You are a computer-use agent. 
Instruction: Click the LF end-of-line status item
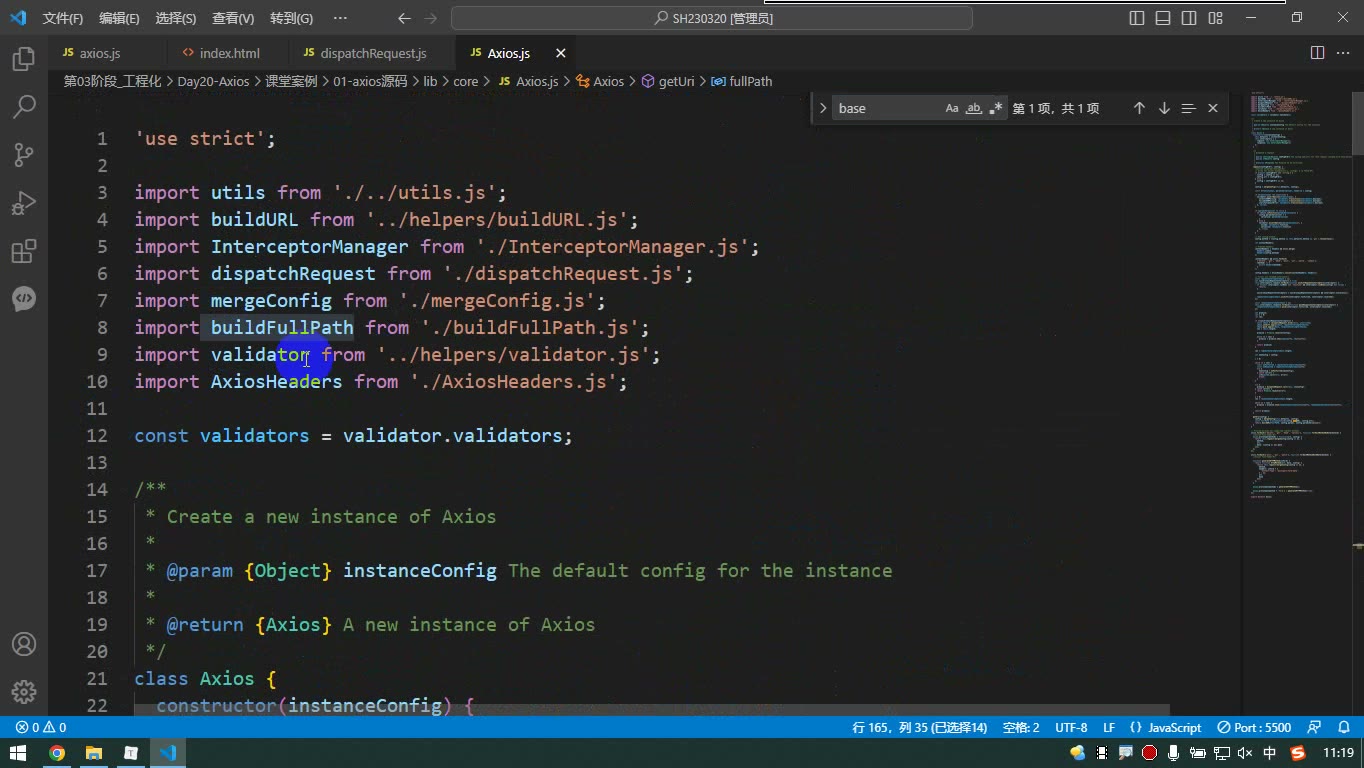tap(1109, 727)
